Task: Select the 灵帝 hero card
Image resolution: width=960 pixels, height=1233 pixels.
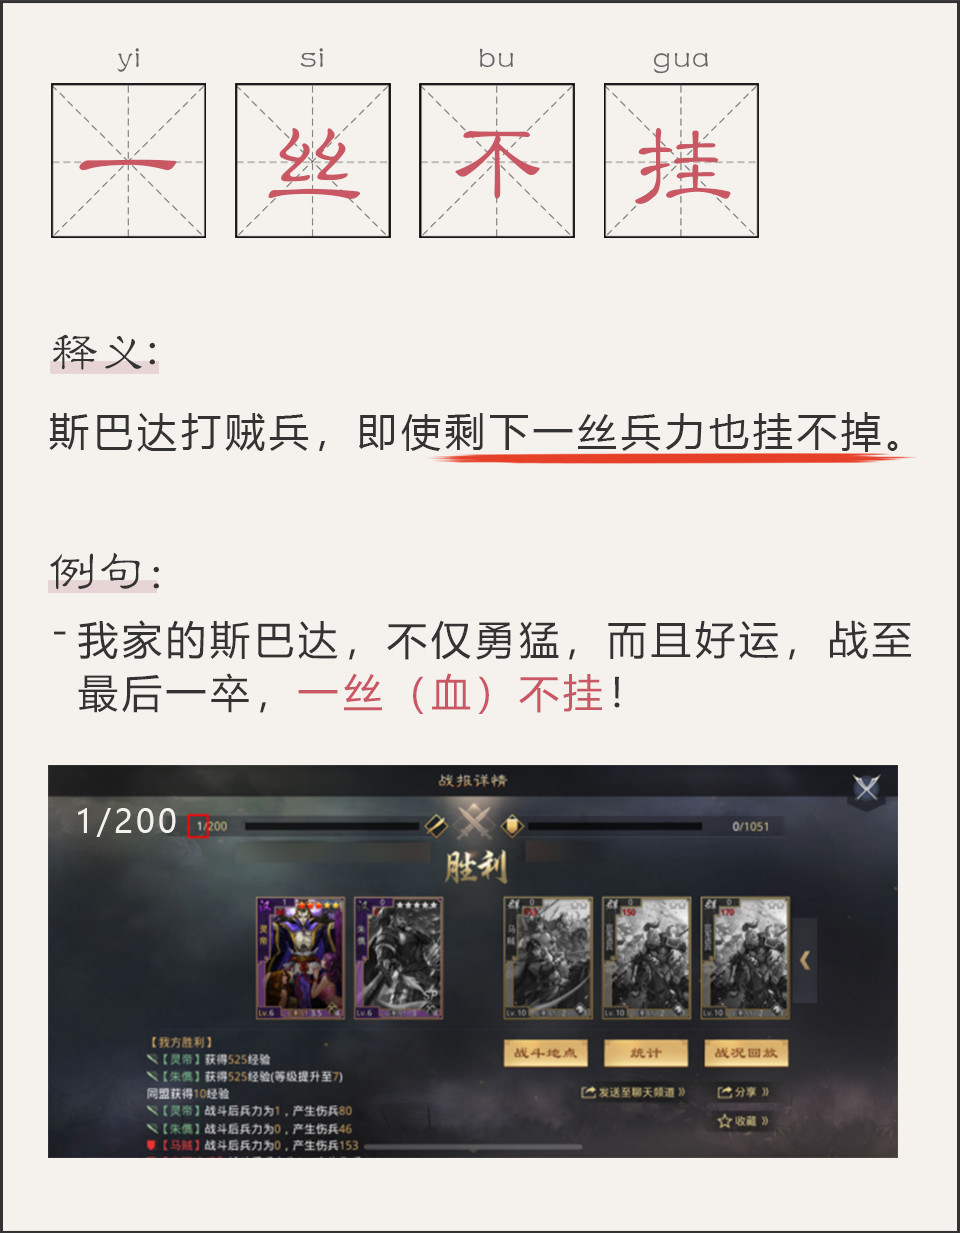Action: click(x=300, y=958)
